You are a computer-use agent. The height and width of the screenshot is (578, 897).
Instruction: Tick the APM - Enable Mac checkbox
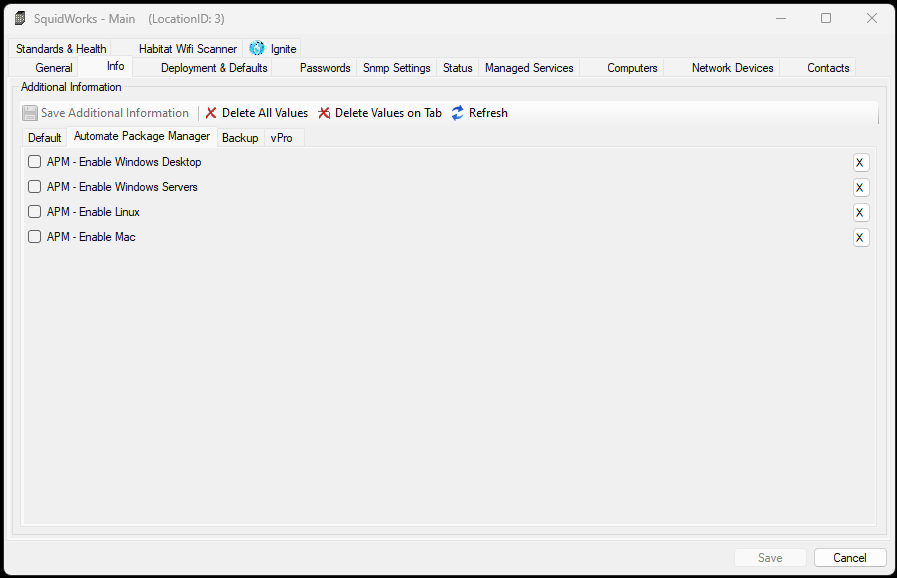[x=35, y=237]
